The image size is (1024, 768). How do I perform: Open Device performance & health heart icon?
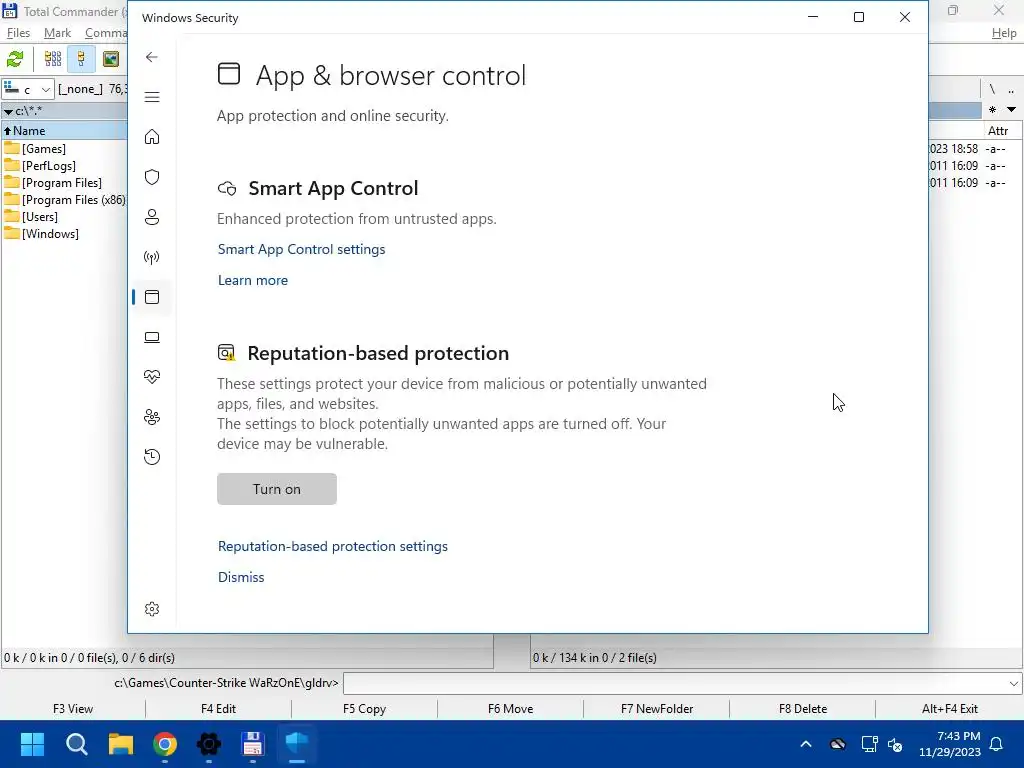(152, 377)
